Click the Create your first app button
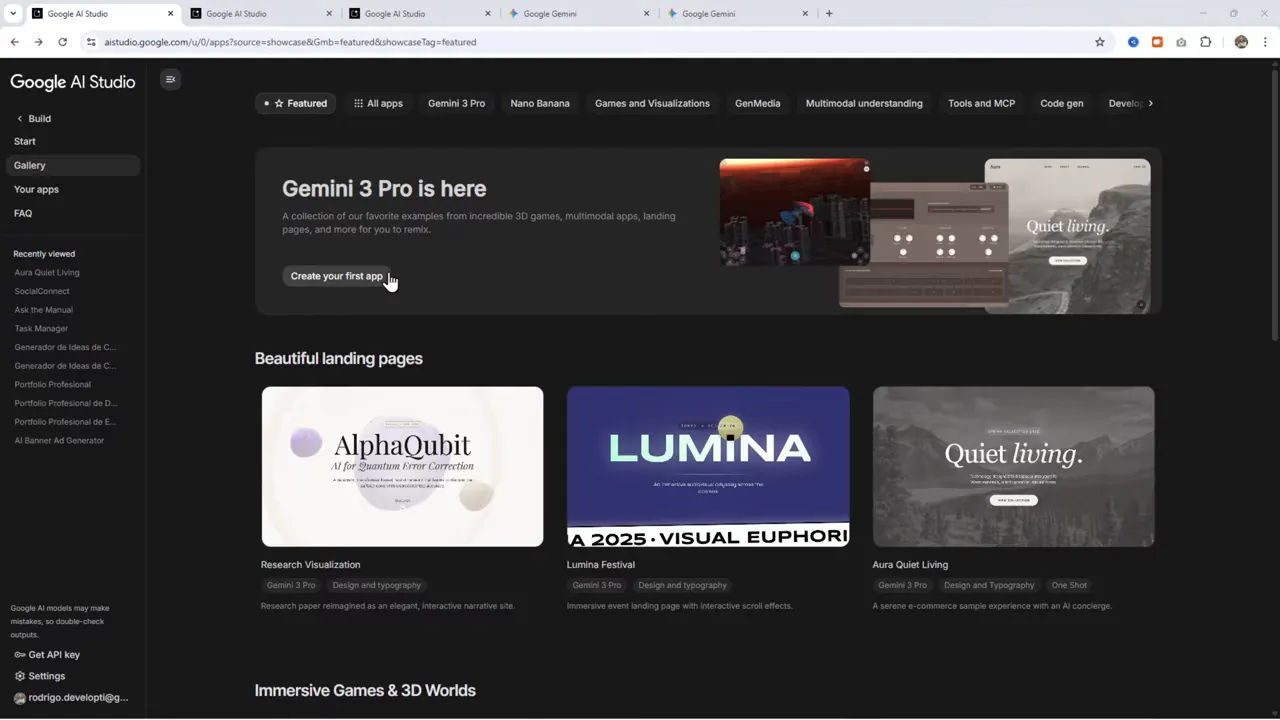Screen dimensions: 1280x720 click(336, 276)
